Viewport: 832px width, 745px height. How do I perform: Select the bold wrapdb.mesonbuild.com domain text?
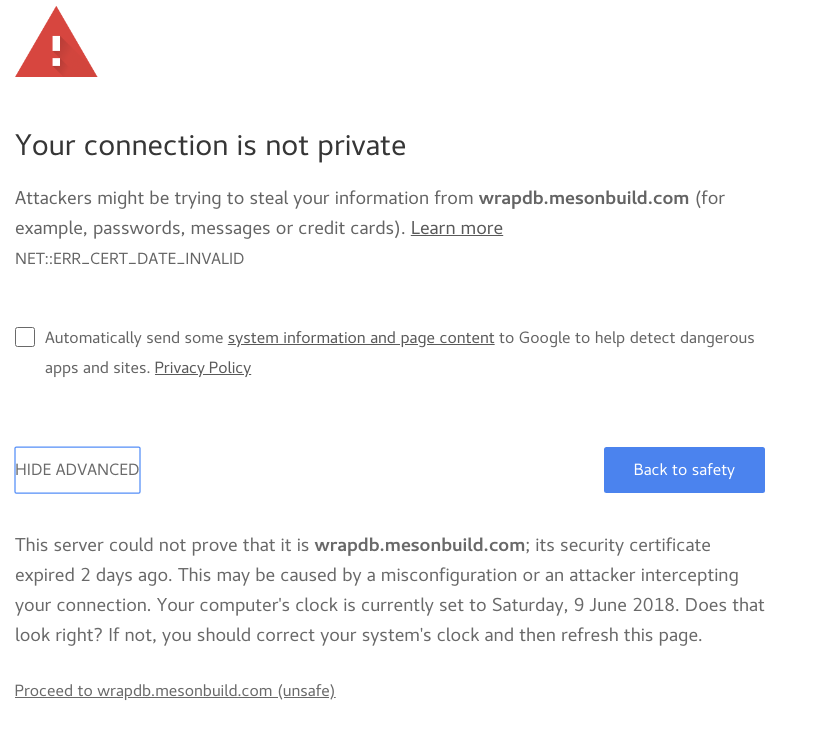tap(583, 197)
